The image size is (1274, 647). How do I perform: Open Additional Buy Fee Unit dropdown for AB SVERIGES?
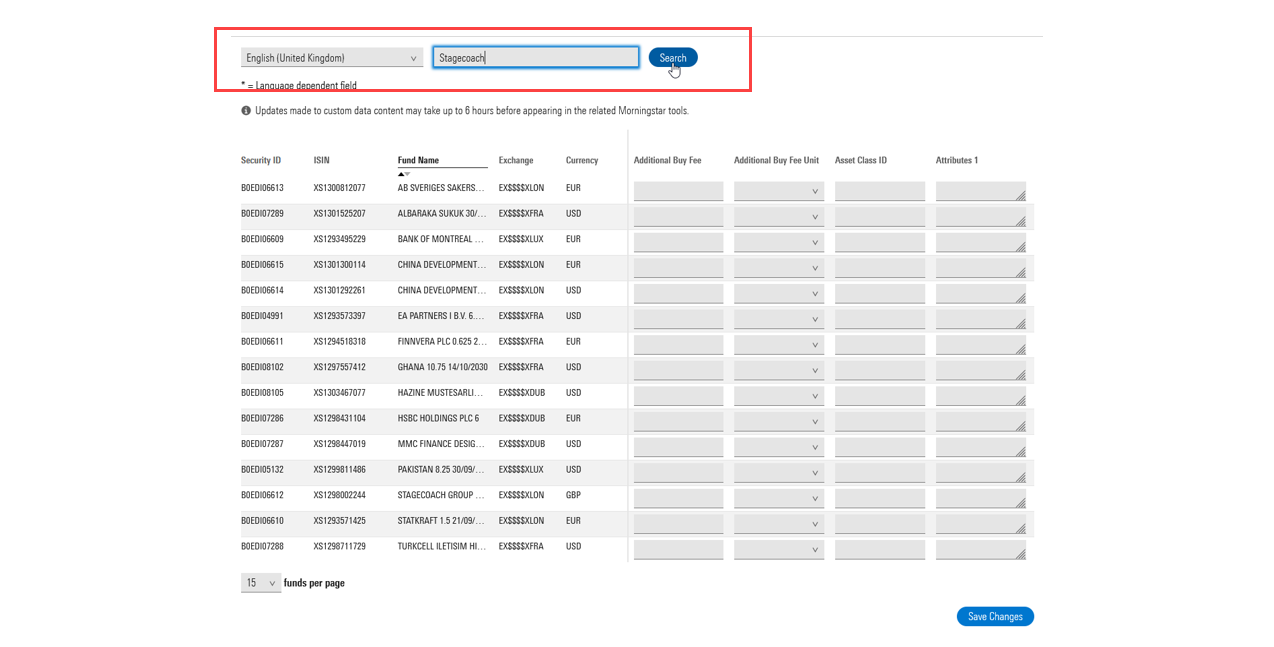click(779, 191)
